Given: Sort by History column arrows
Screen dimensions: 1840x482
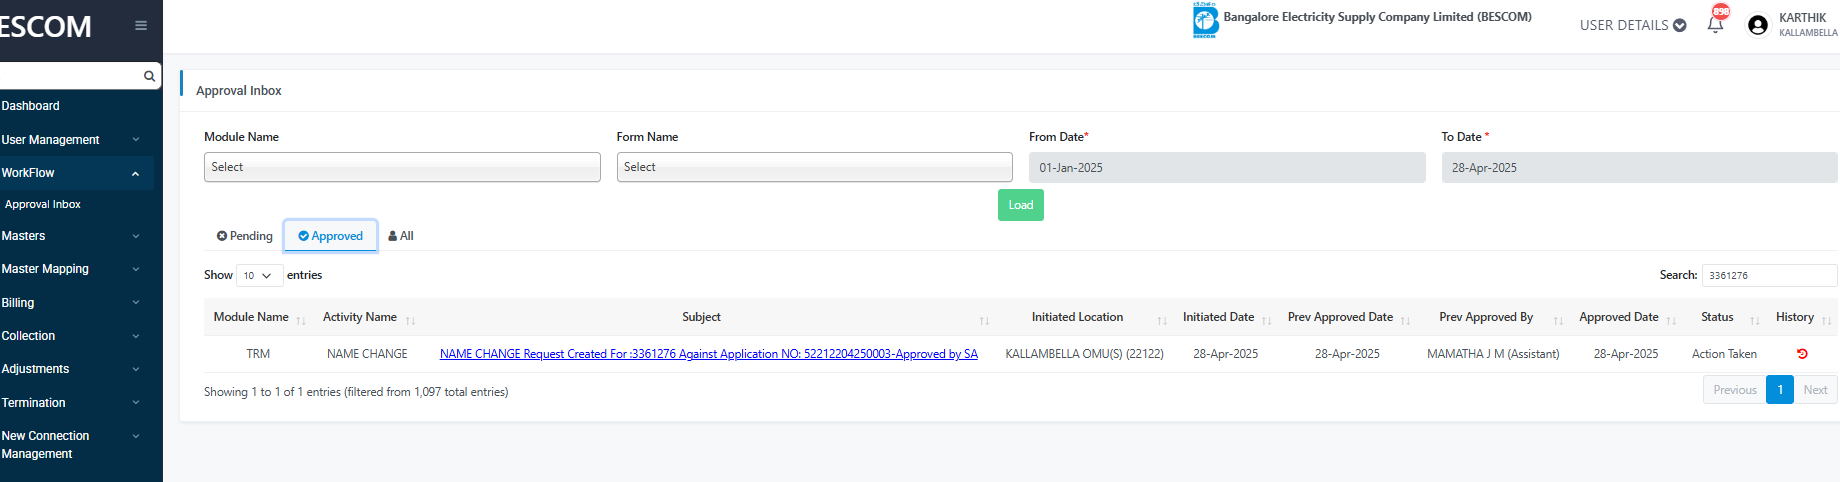Looking at the screenshot, I should (1826, 320).
